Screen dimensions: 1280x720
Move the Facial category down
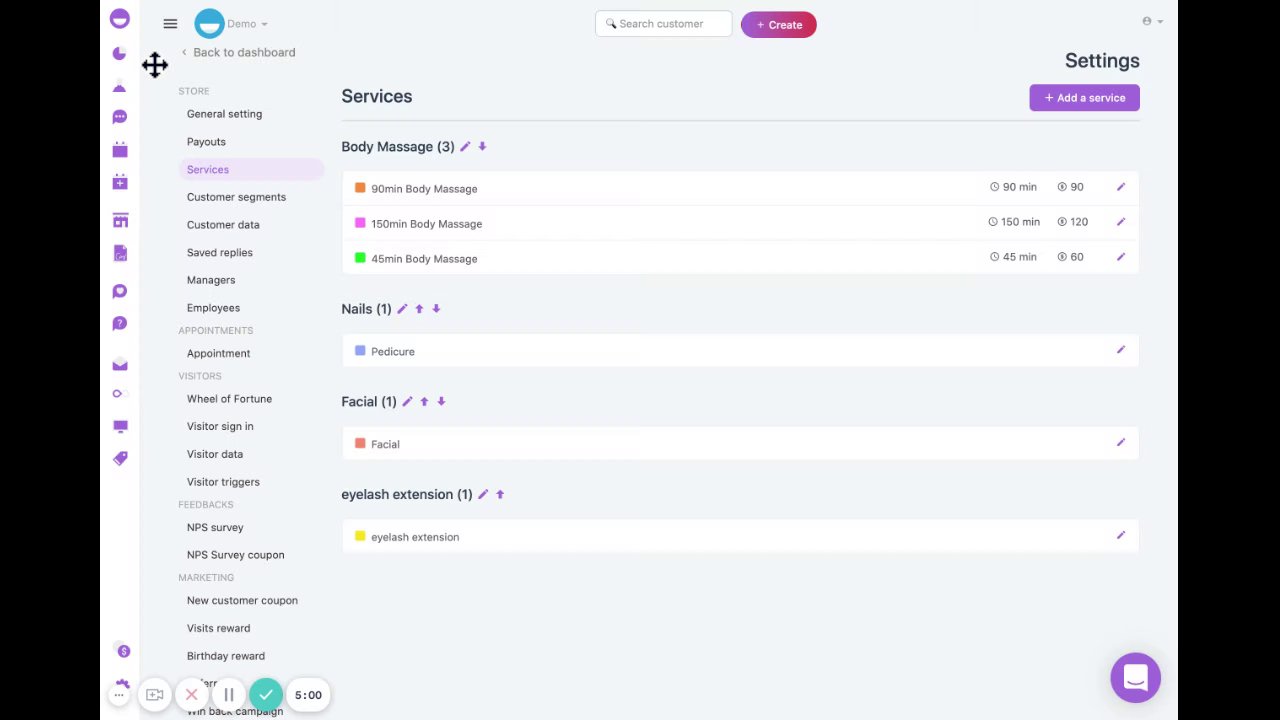441,402
